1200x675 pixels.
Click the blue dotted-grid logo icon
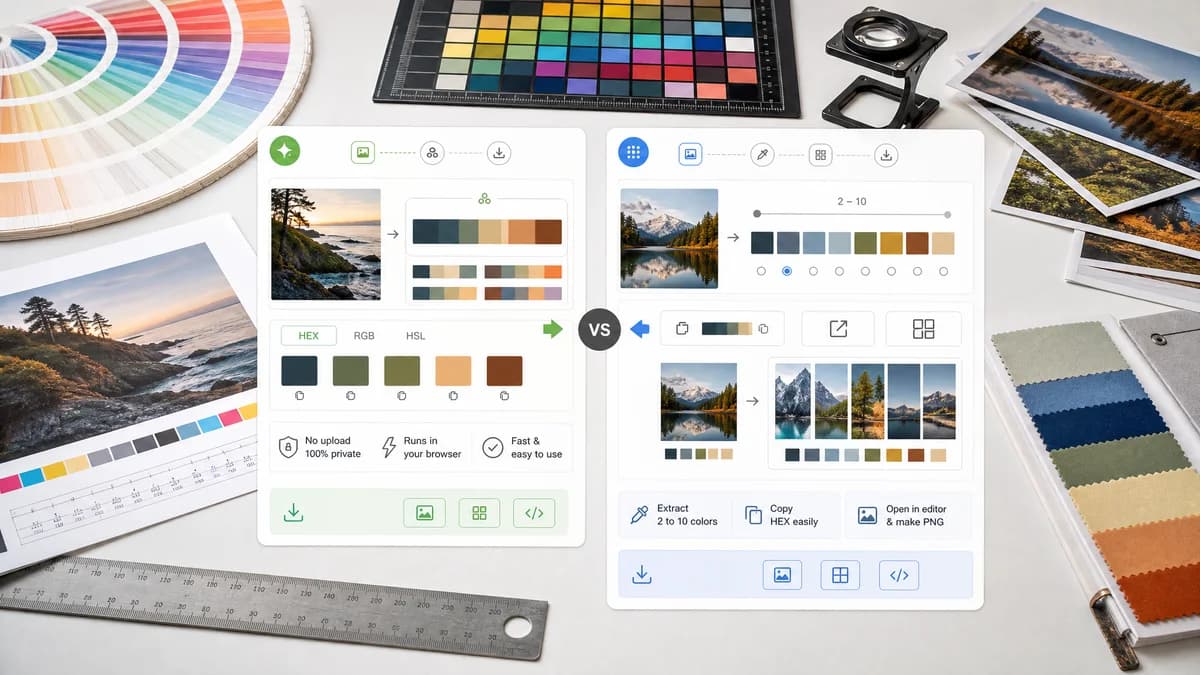pos(633,152)
